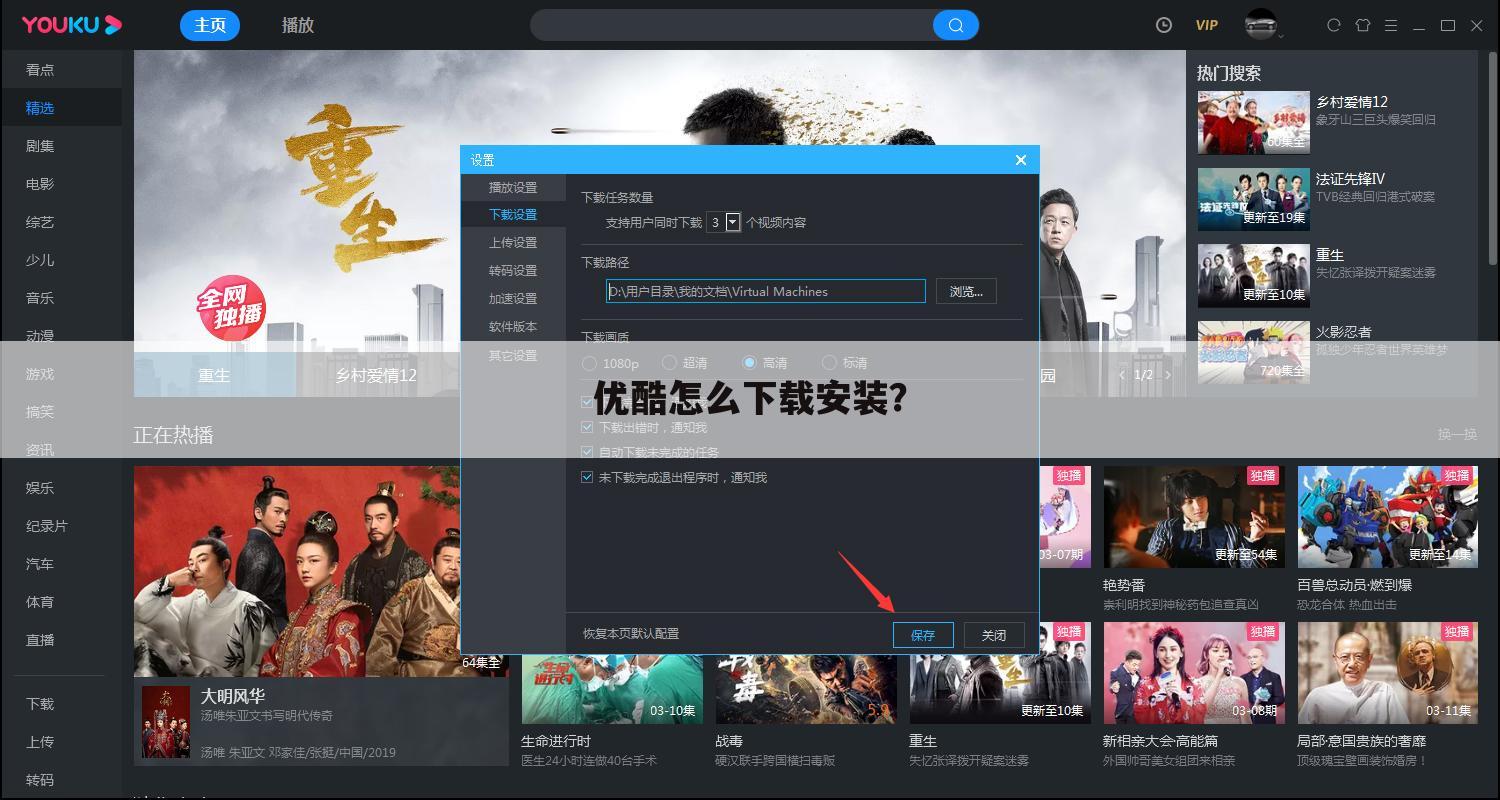Open 下载 in left sidebar
This screenshot has height=800, width=1500.
(x=40, y=703)
